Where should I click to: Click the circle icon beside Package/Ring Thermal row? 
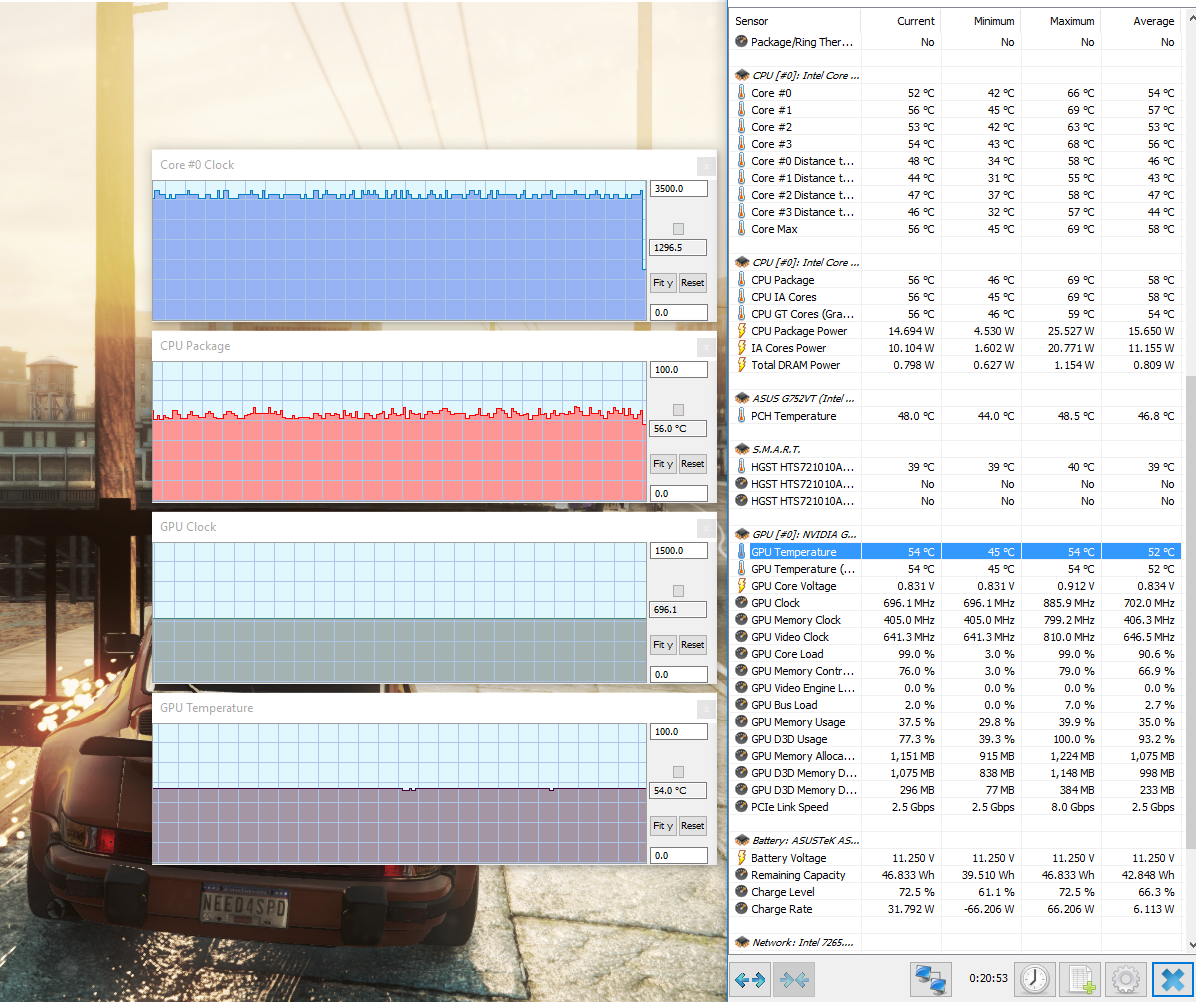pyautogui.click(x=741, y=42)
